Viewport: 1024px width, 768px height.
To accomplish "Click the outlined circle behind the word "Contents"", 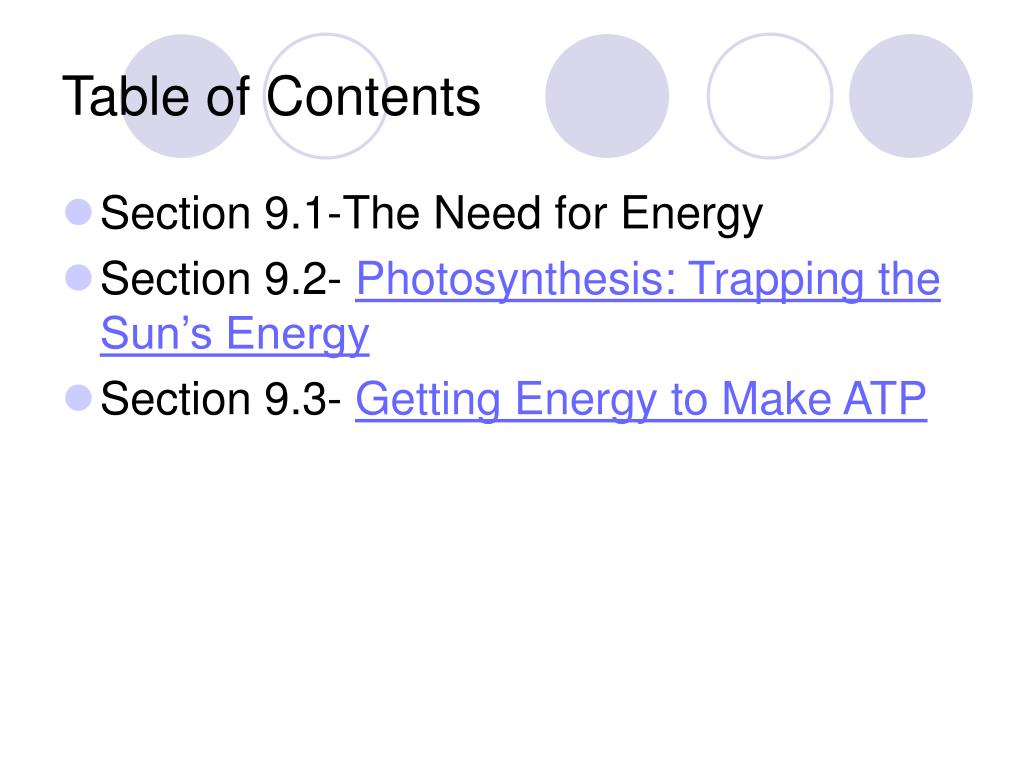I will coord(326,96).
